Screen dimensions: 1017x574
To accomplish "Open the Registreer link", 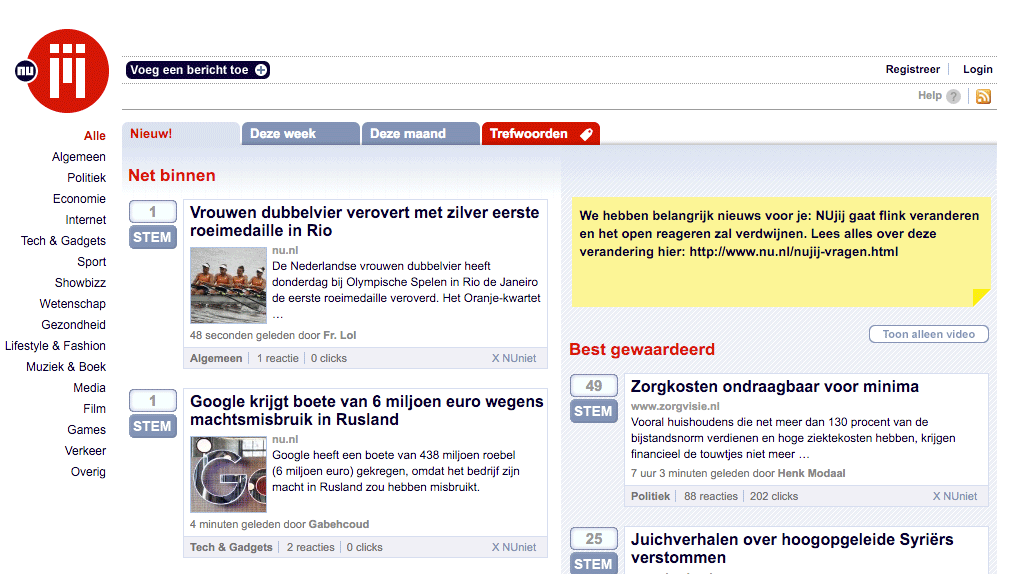I will (912, 70).
